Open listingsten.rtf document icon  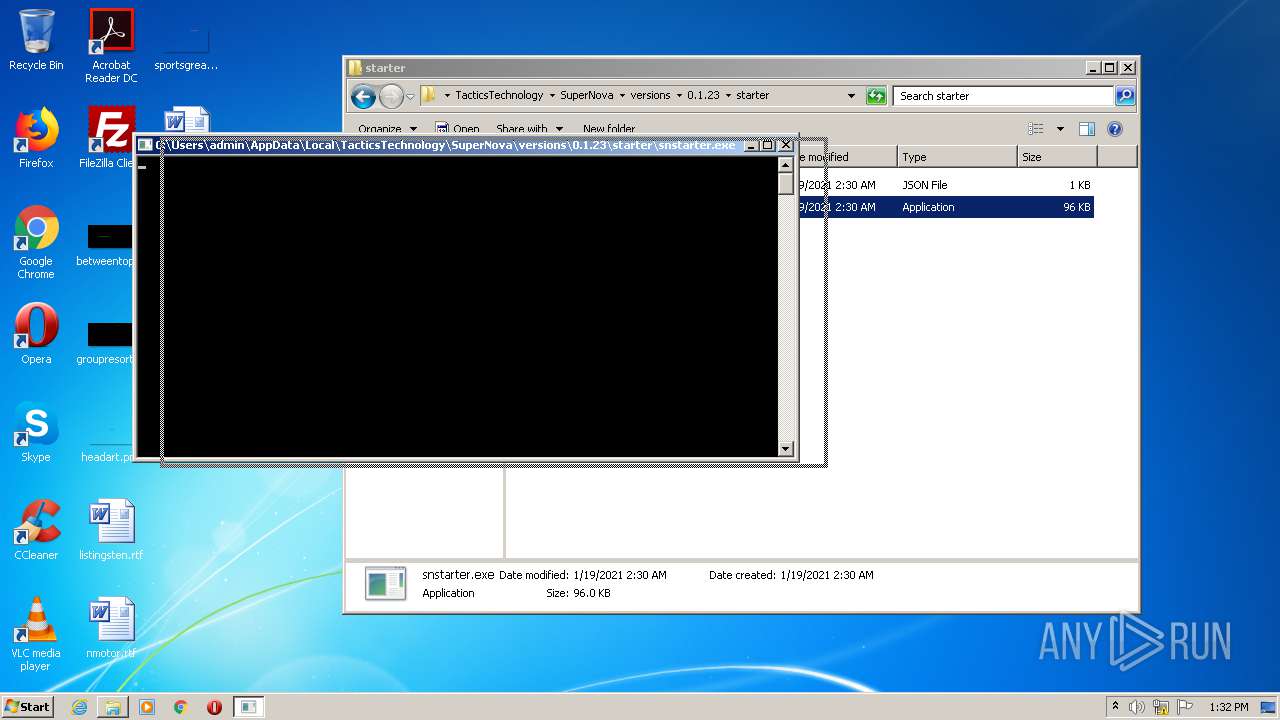[x=111, y=530]
